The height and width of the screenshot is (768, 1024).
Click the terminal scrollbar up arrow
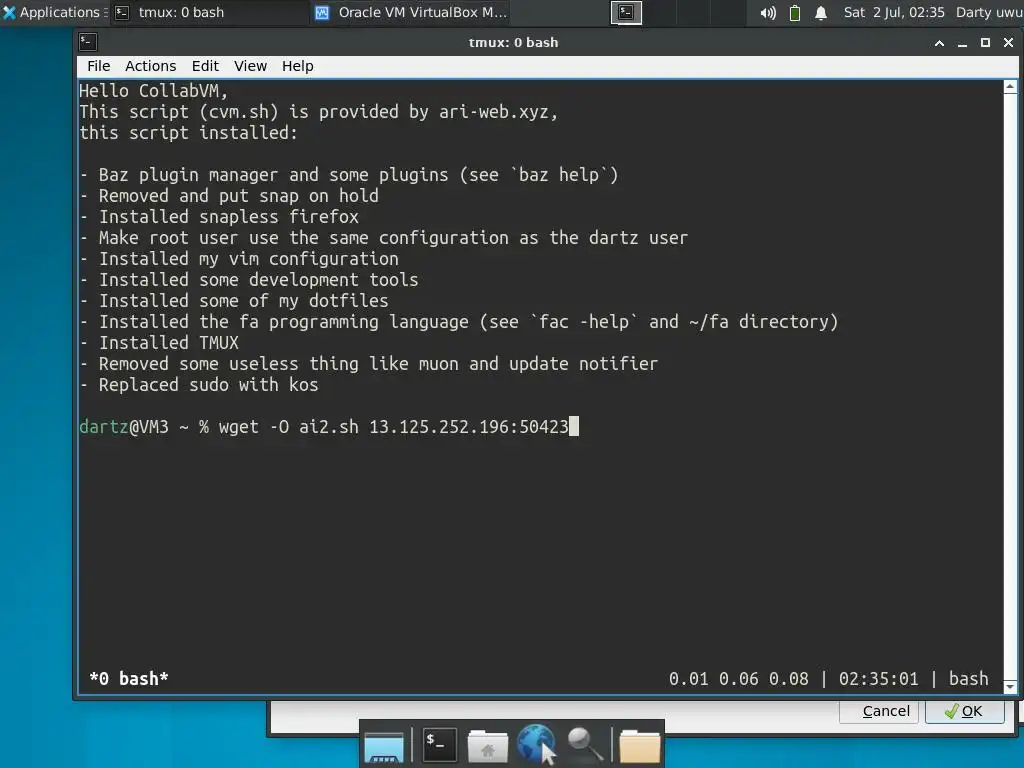1010,86
